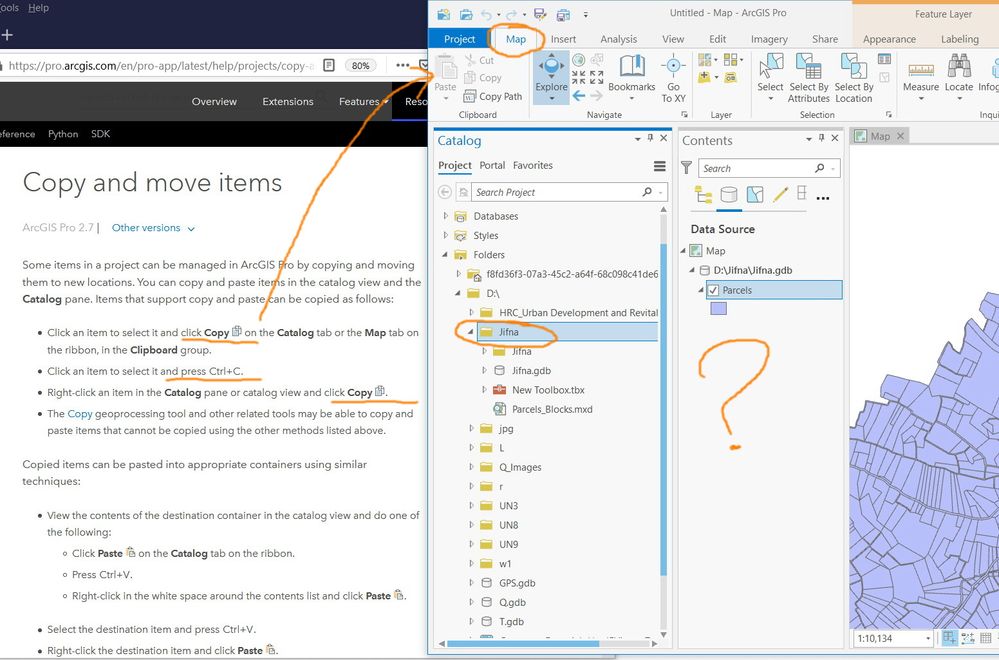Open the Help menu in browser window

click(x=38, y=8)
